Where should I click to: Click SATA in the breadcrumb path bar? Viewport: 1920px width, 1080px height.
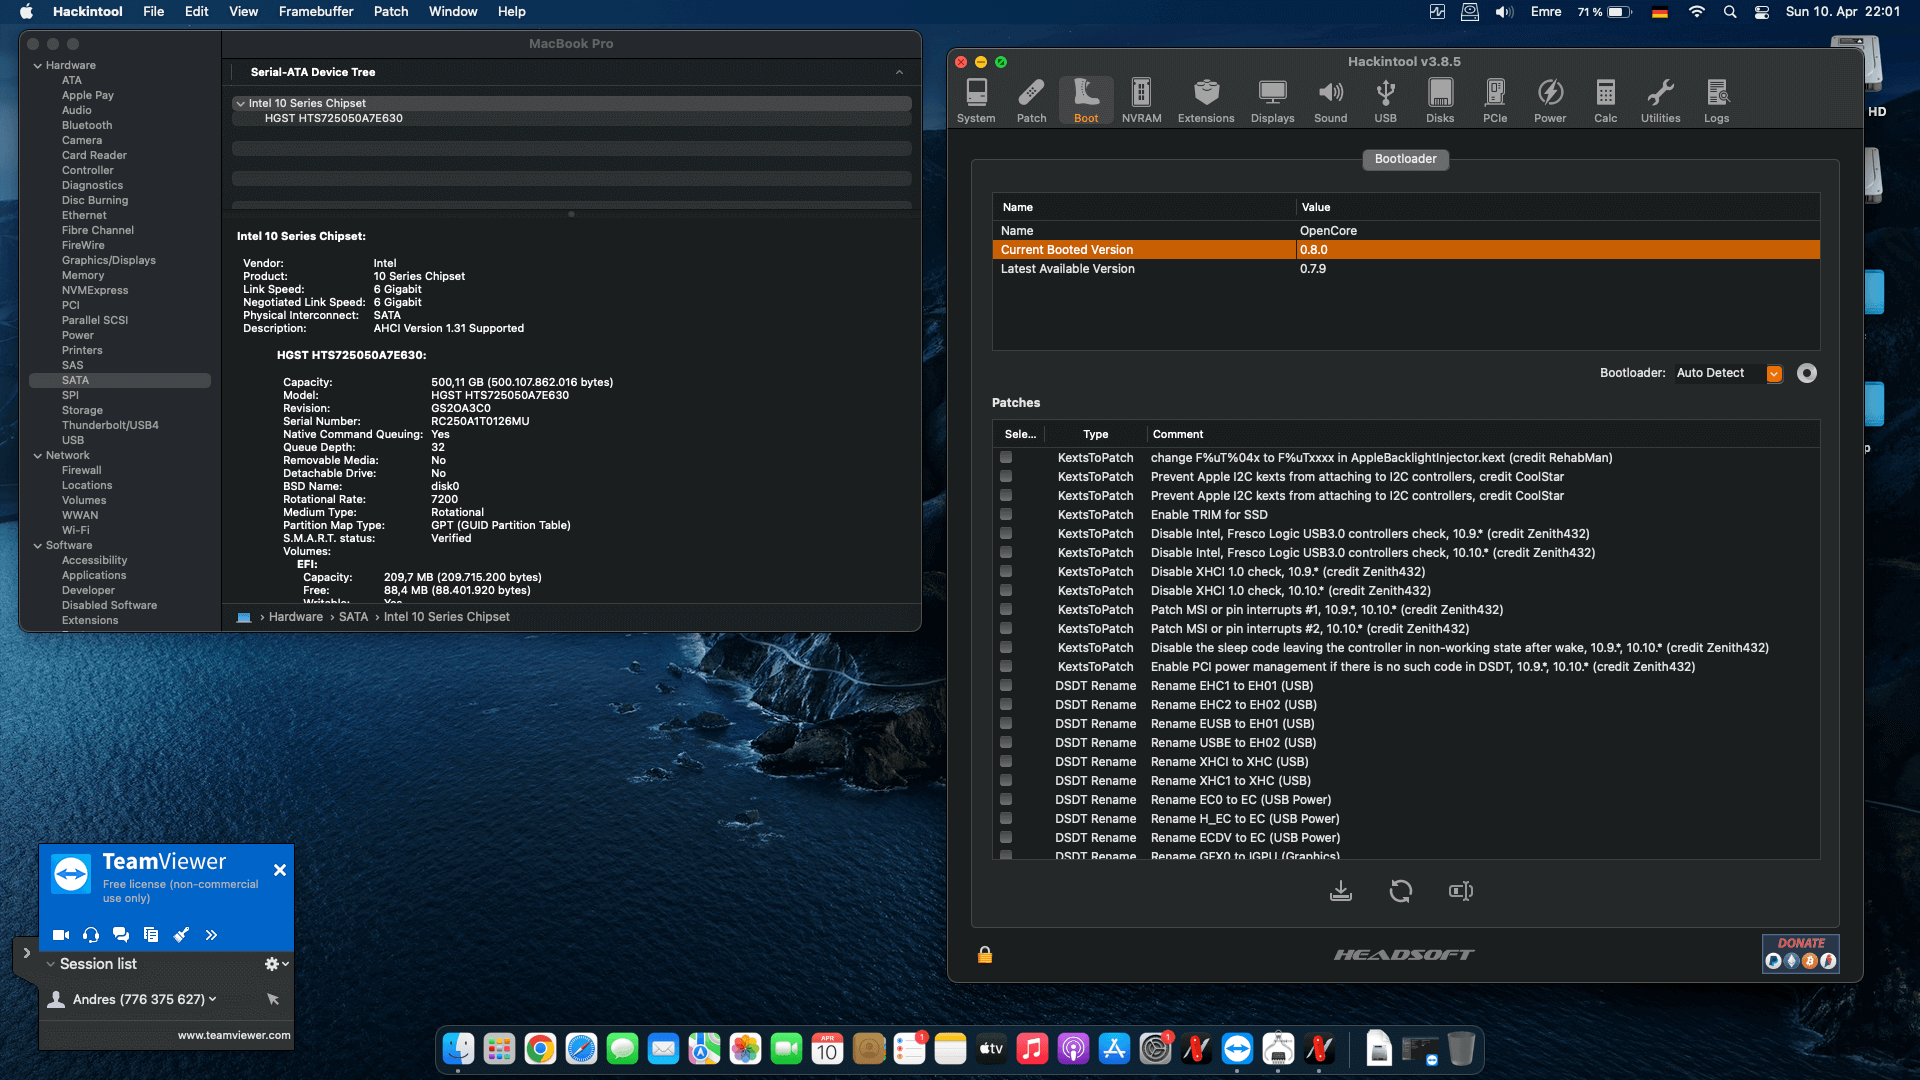(x=353, y=617)
